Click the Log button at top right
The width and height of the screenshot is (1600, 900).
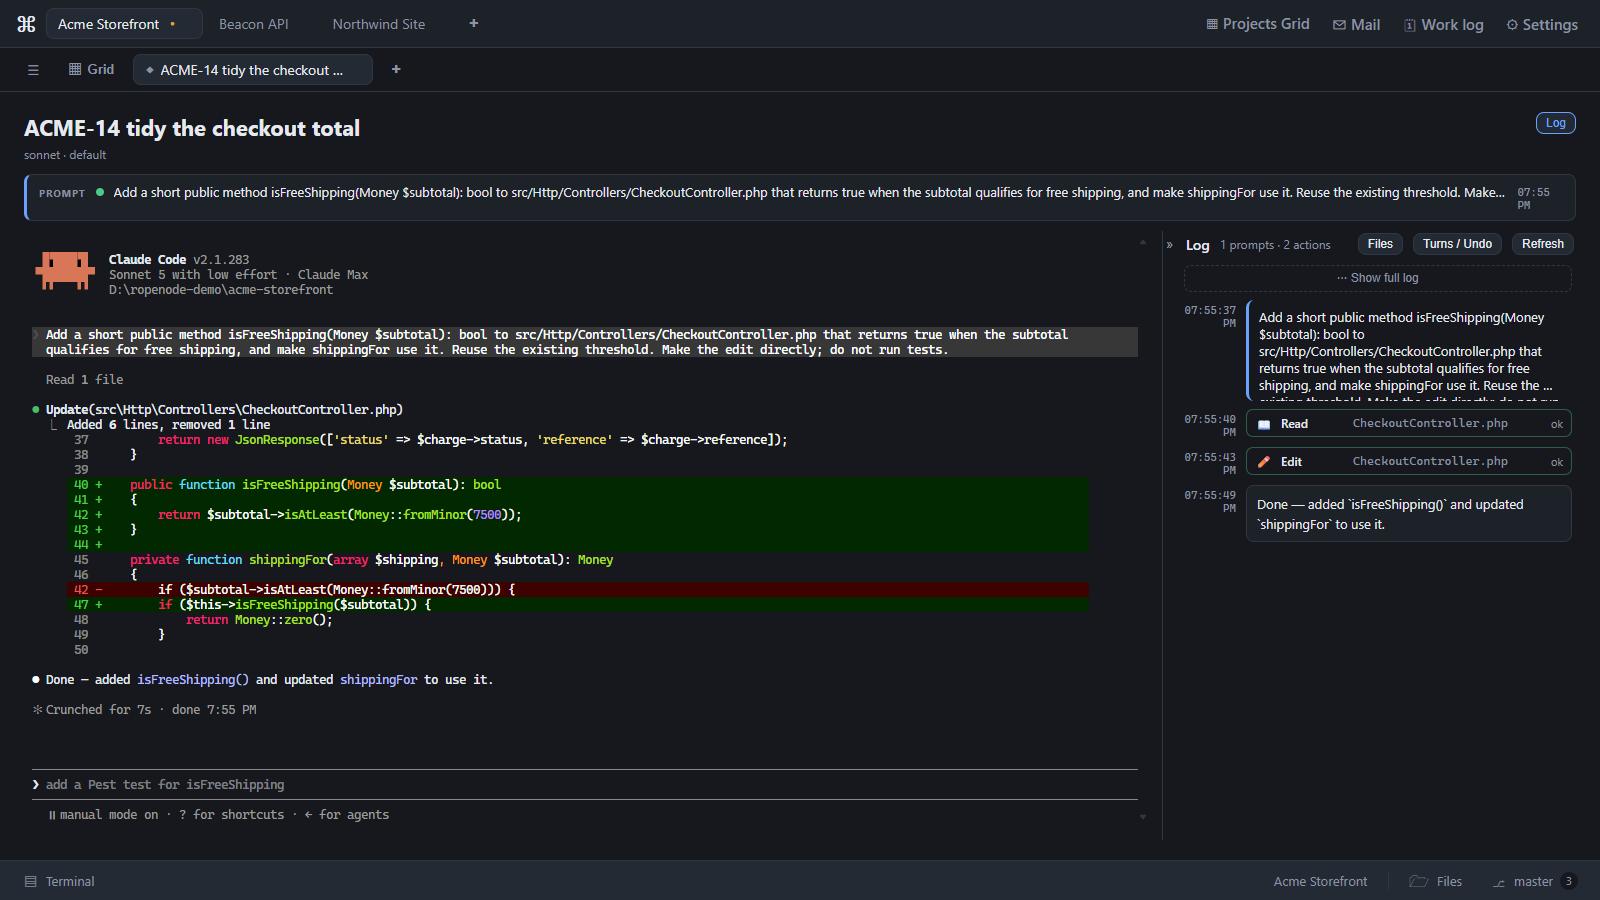tap(1555, 123)
